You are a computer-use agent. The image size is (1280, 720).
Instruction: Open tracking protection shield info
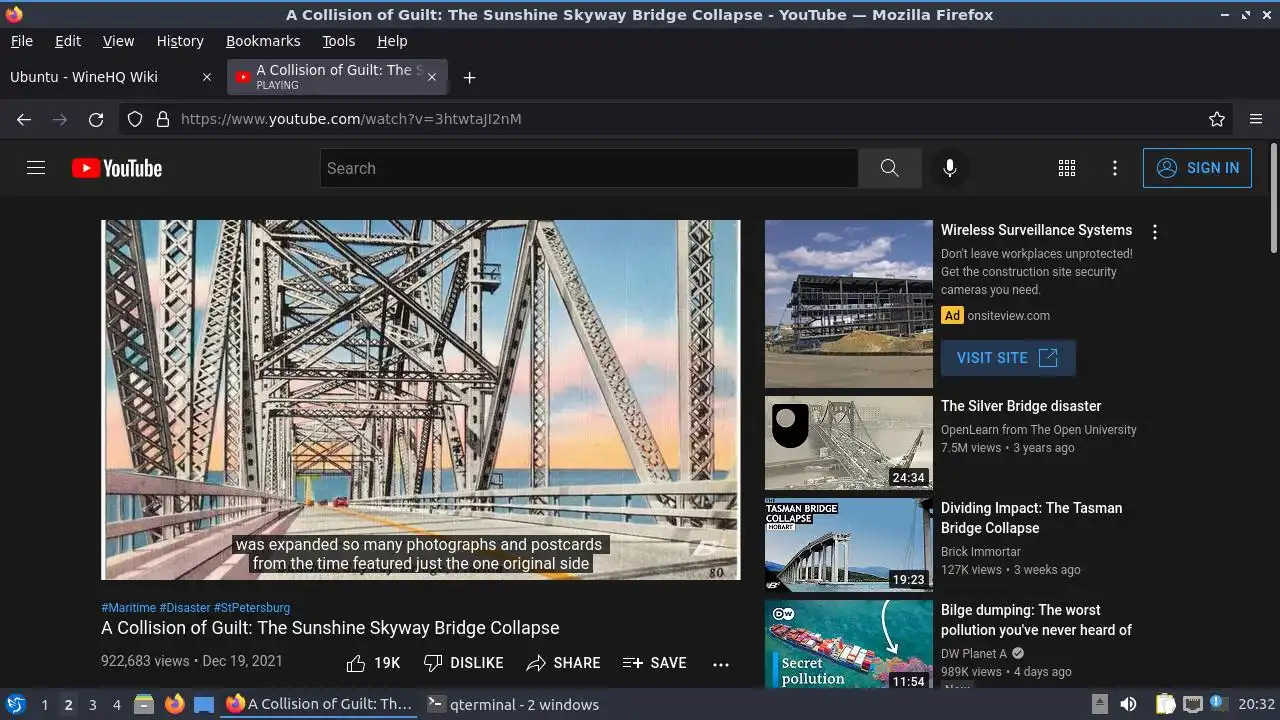tap(135, 119)
